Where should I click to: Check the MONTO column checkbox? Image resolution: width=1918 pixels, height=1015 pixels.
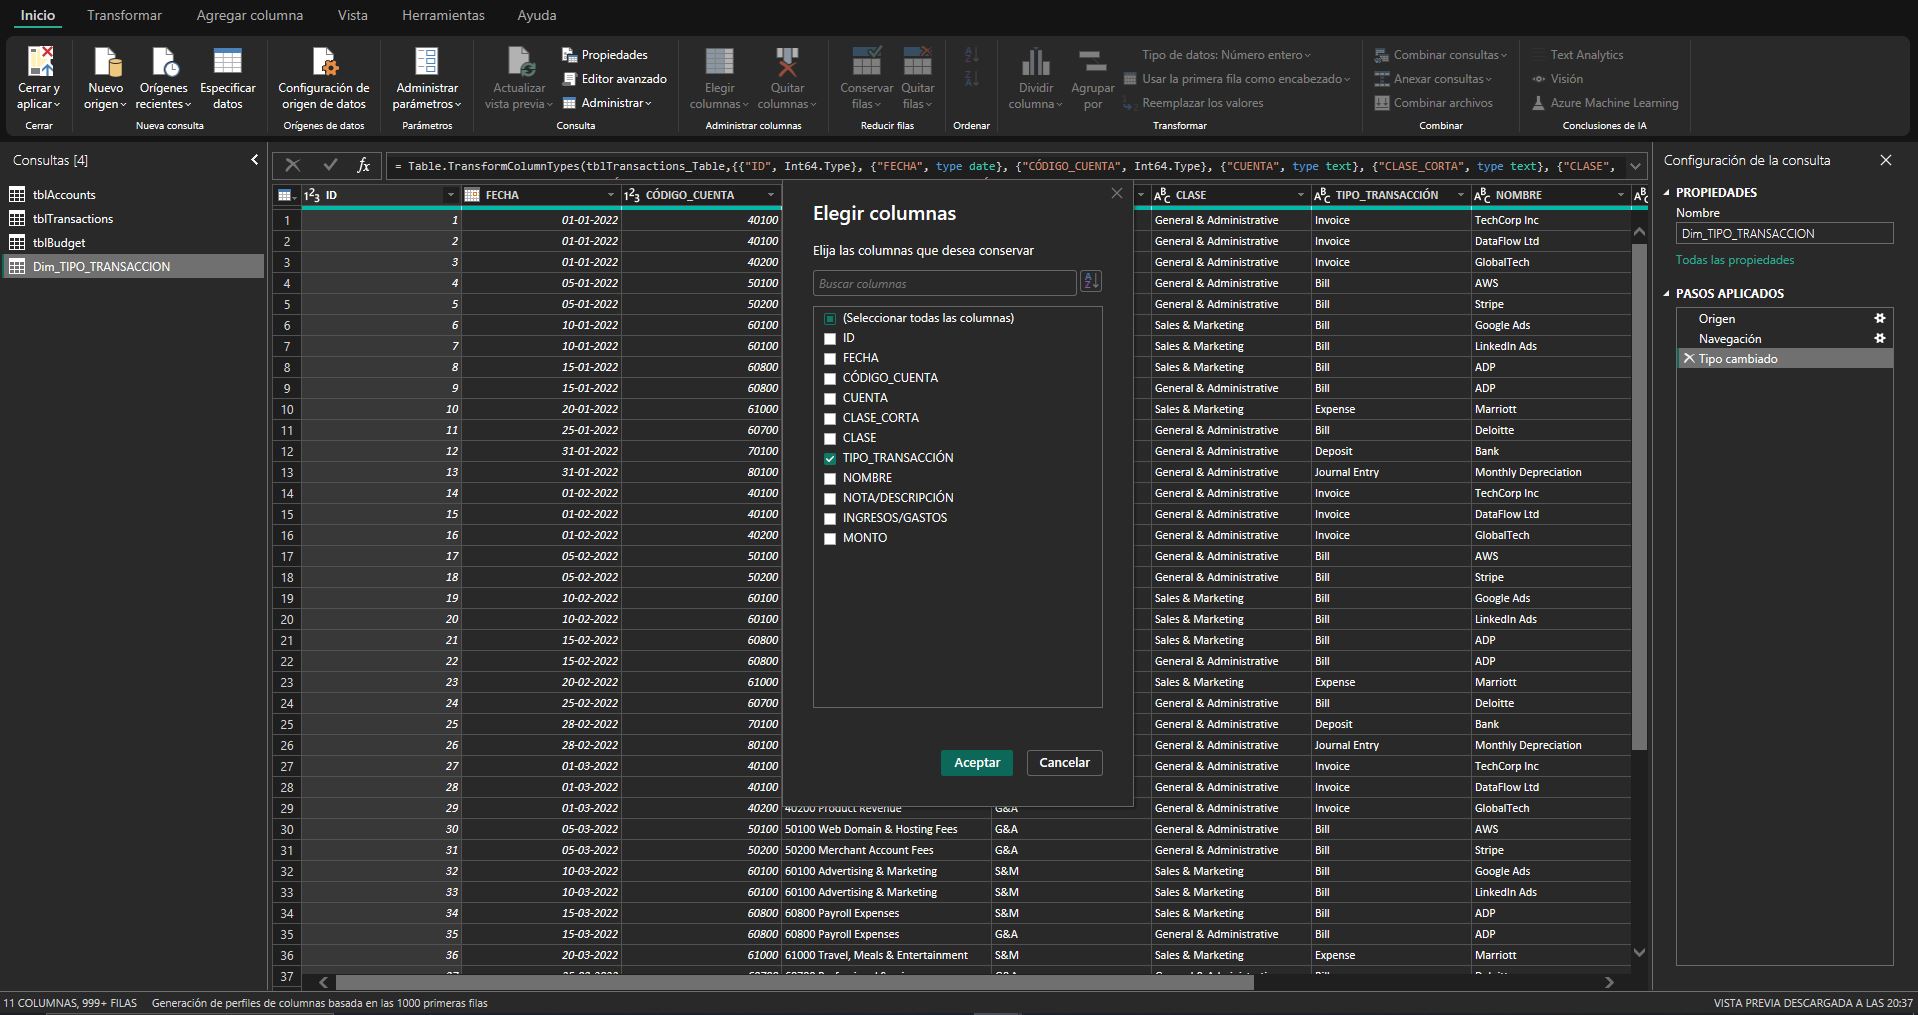pos(830,539)
